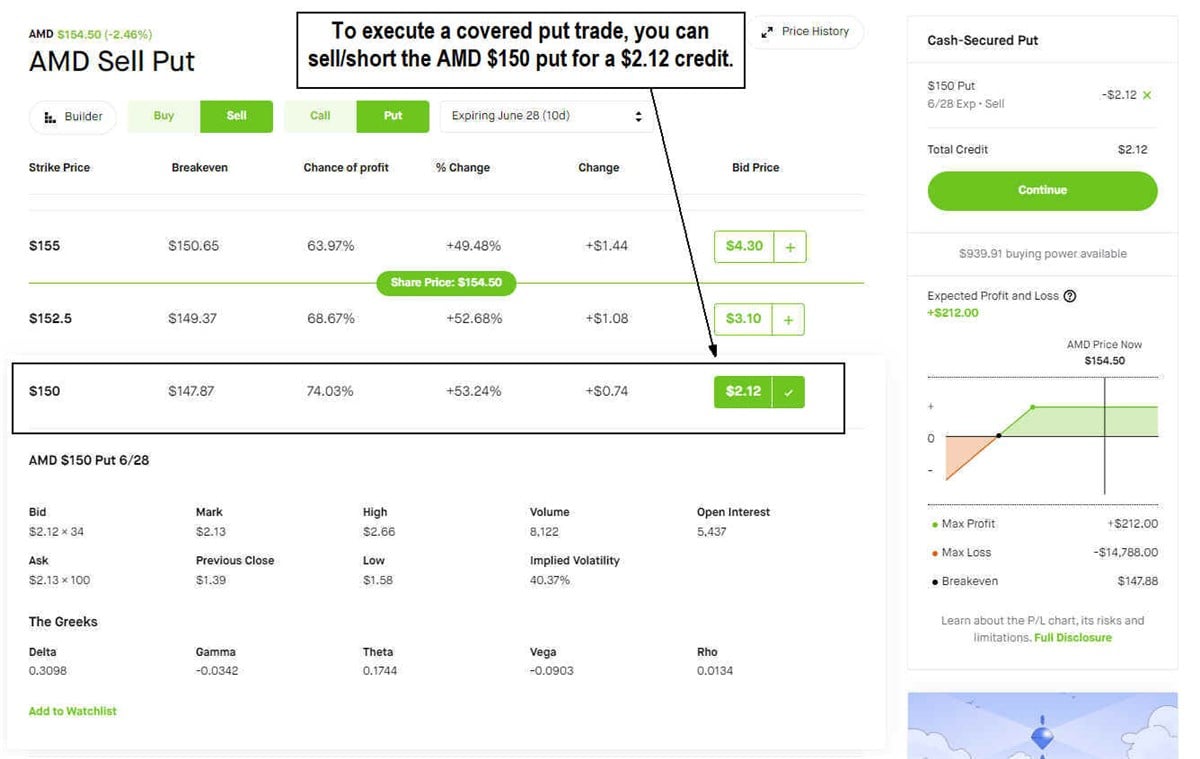Click the Price History expand icon

pos(767,32)
